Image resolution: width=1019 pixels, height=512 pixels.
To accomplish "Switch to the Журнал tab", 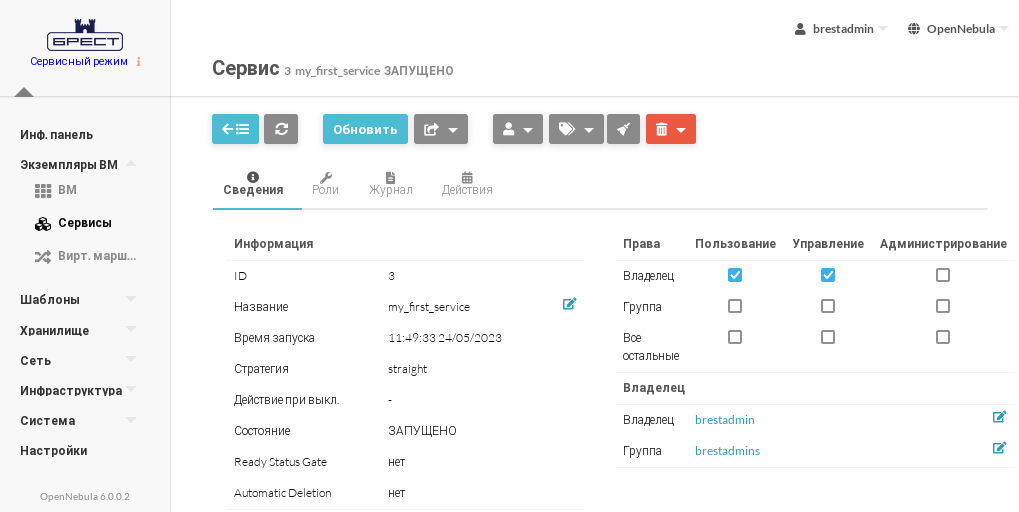I will click(390, 184).
